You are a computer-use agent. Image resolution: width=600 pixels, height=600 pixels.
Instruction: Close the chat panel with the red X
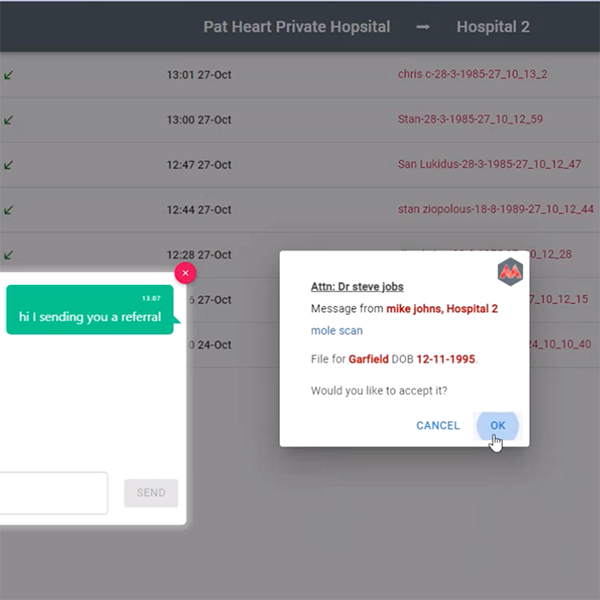185,273
